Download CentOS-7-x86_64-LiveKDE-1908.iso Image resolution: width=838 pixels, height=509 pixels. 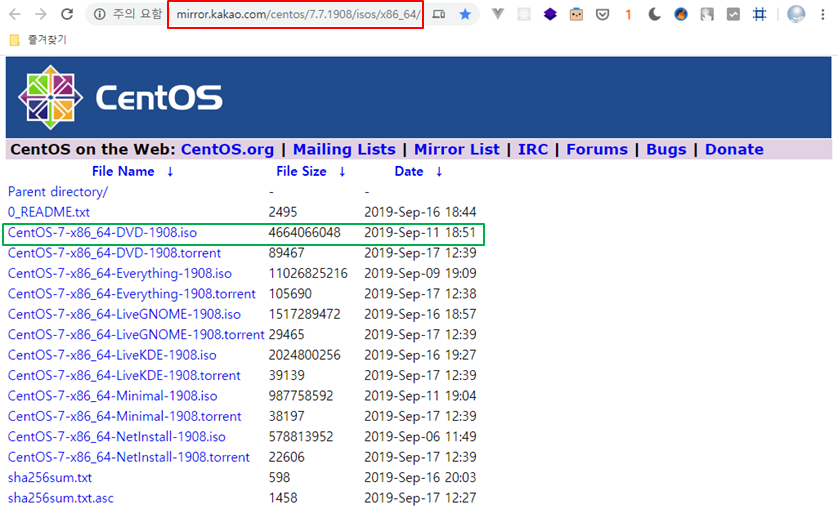pos(112,355)
